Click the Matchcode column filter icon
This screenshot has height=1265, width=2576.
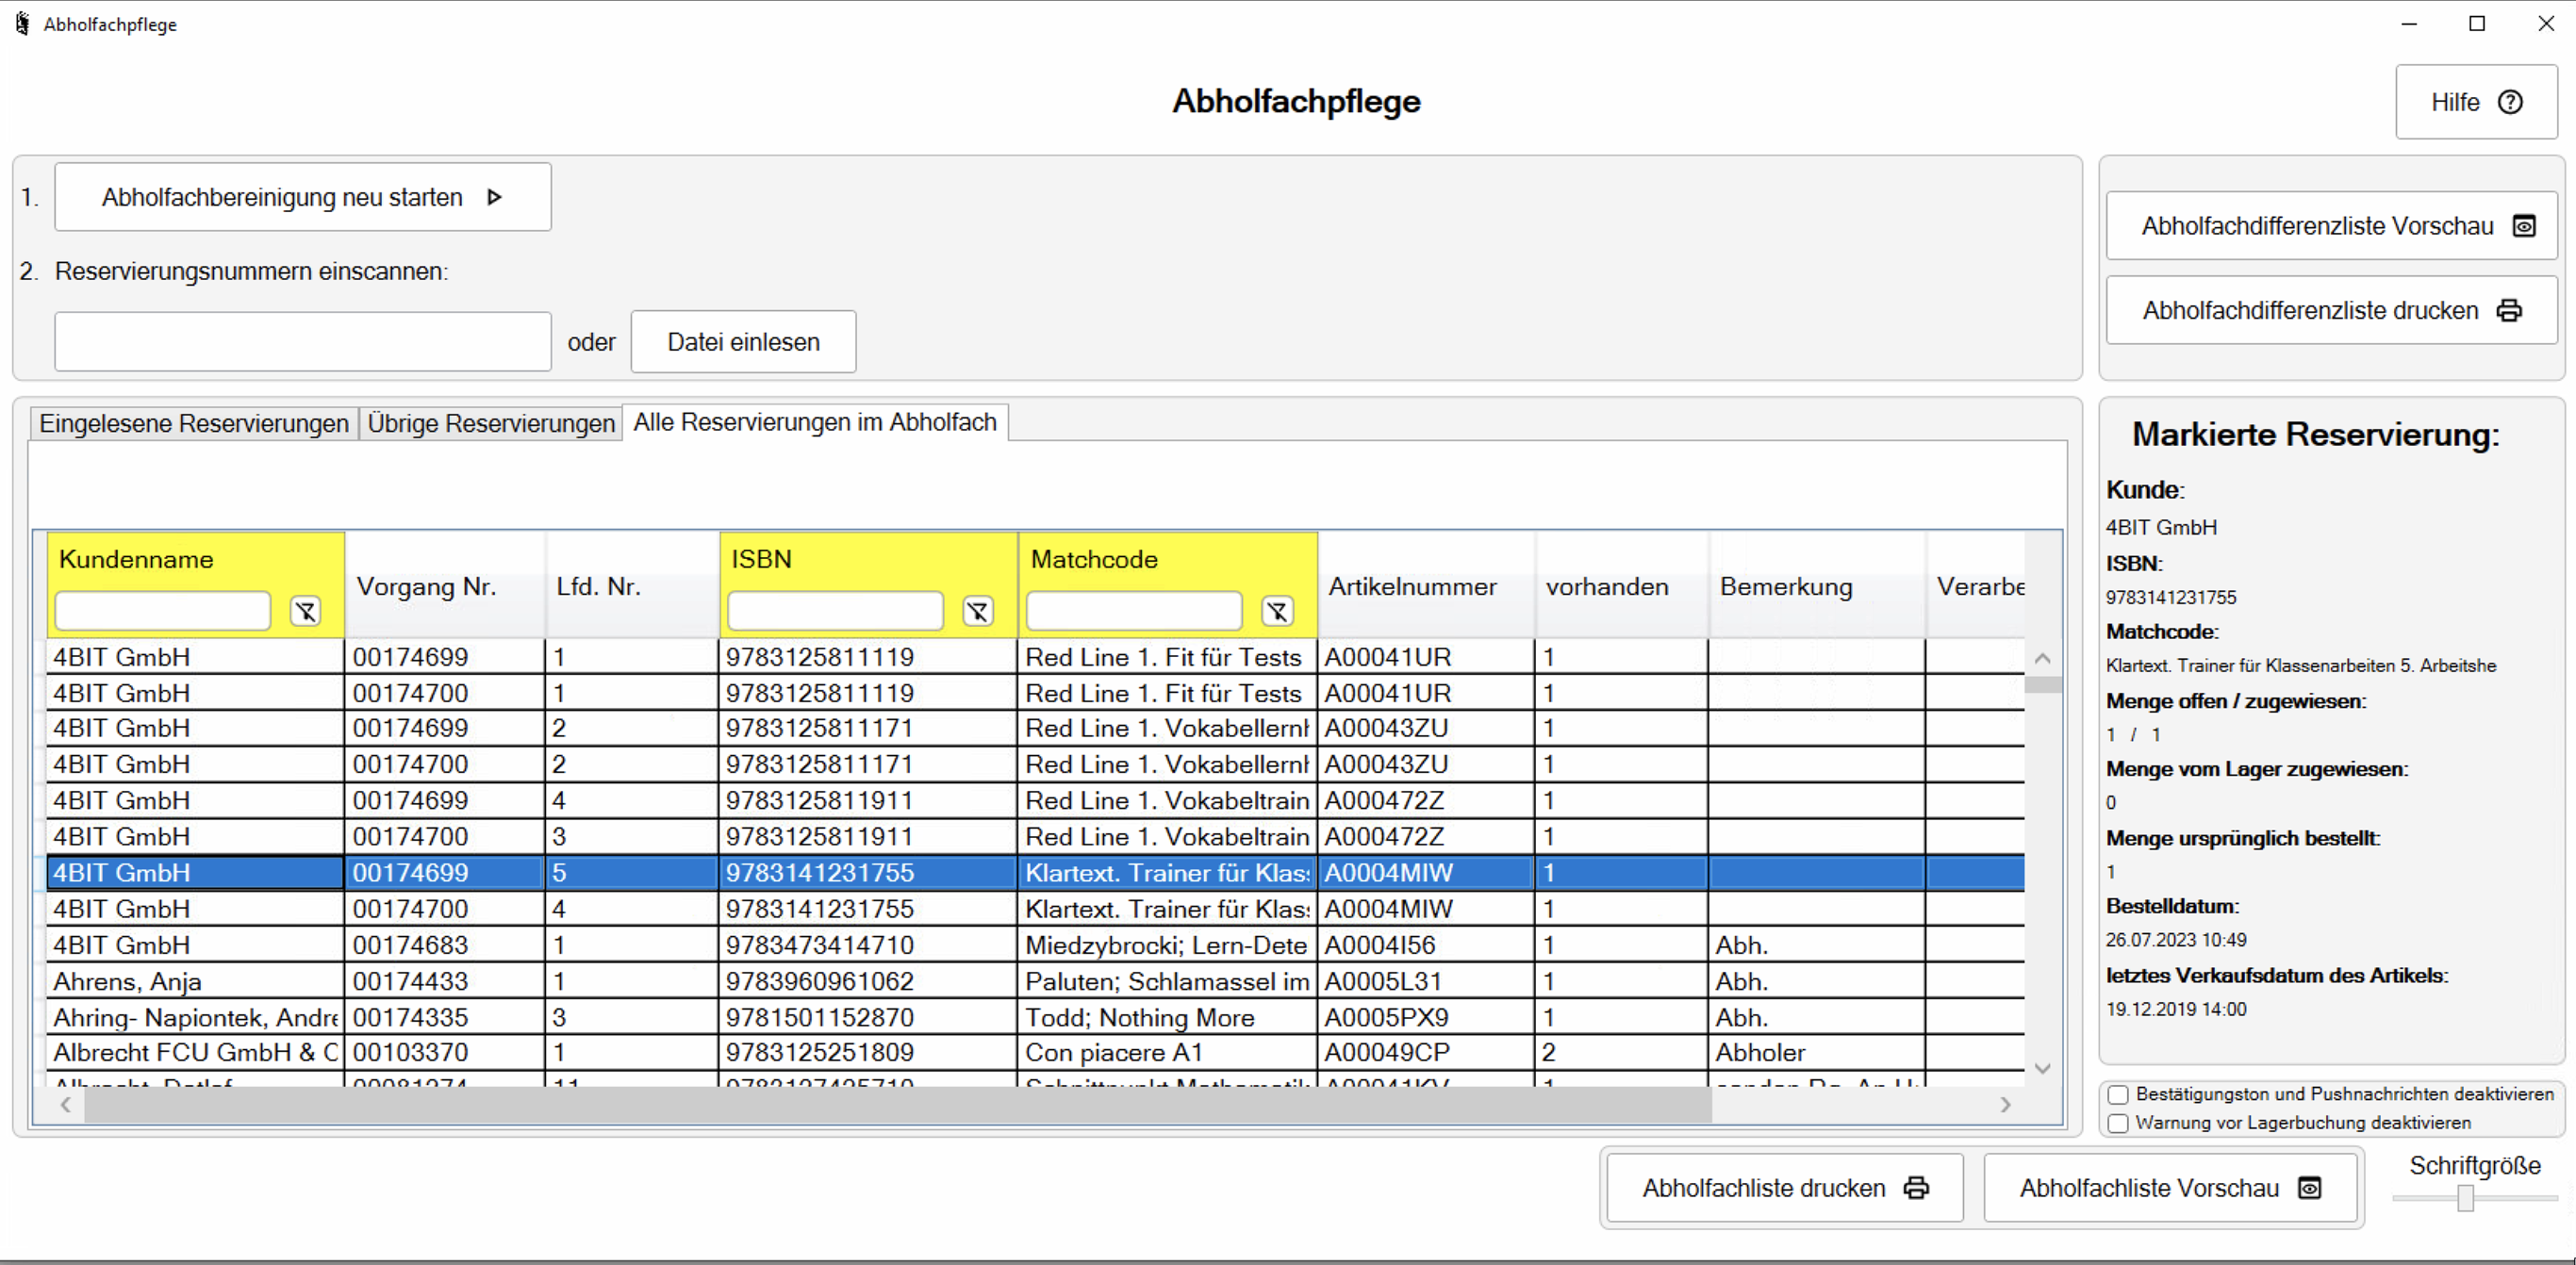pyautogui.click(x=1277, y=611)
